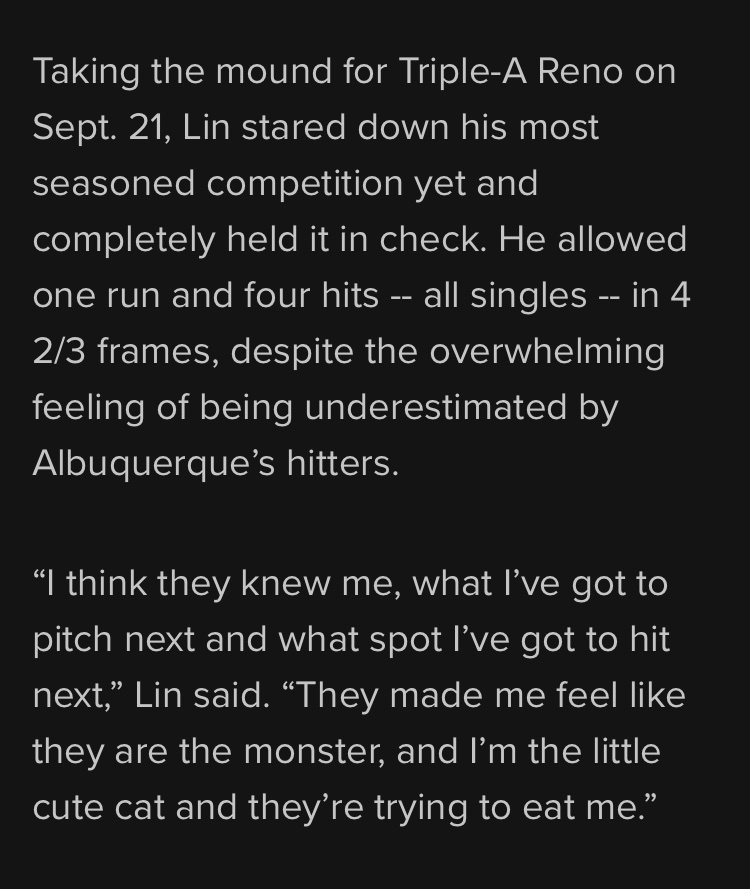Click the word "underestimated"
The height and width of the screenshot is (889, 750).
[435, 408]
